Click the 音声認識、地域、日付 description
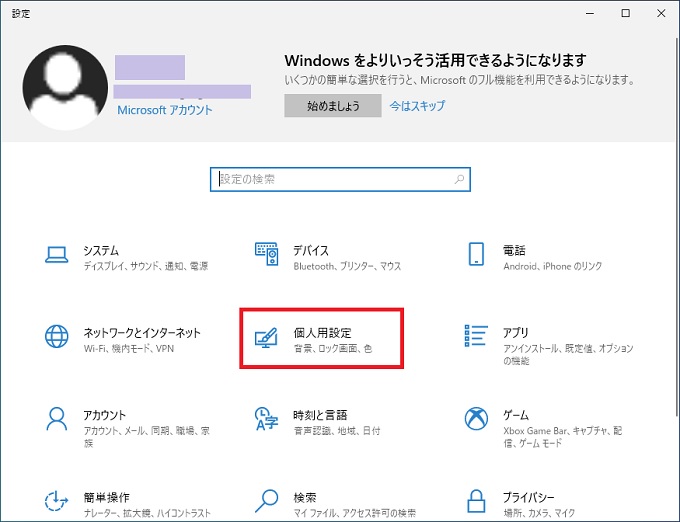This screenshot has width=680, height=522. coord(337,431)
